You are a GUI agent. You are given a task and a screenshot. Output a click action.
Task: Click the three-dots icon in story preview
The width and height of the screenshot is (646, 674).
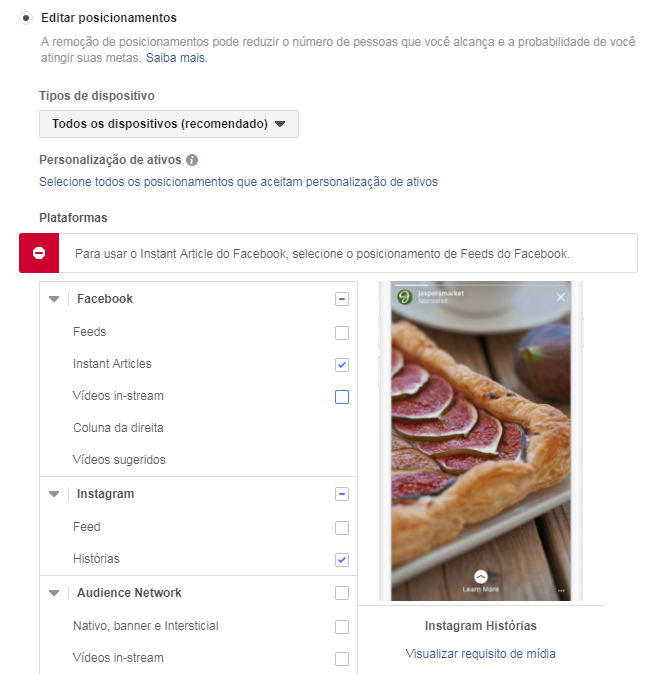[x=561, y=591]
